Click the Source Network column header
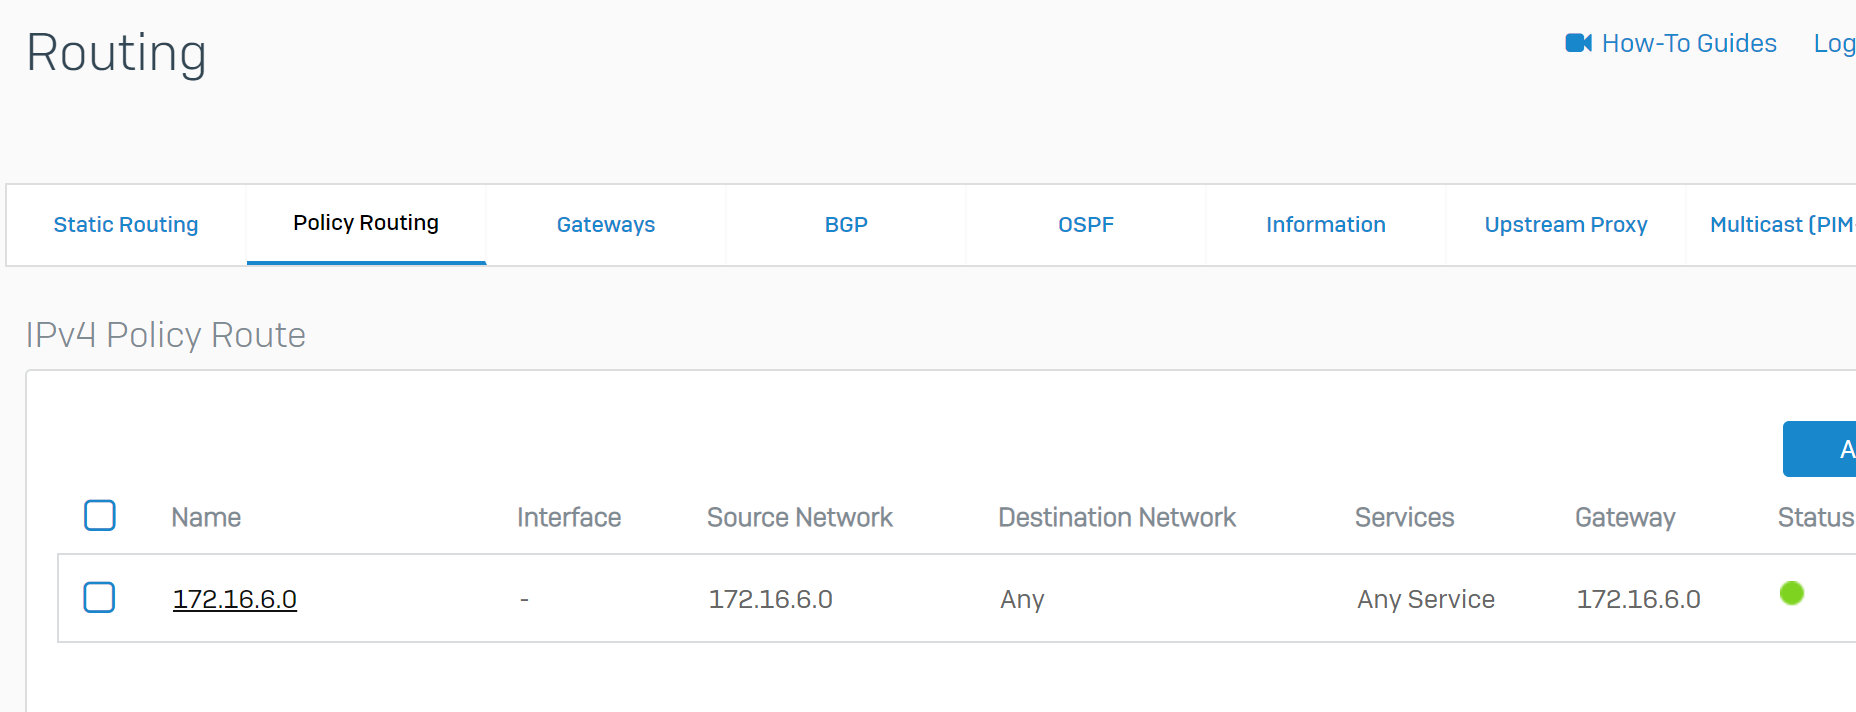The width and height of the screenshot is (1856, 712). coord(800,517)
